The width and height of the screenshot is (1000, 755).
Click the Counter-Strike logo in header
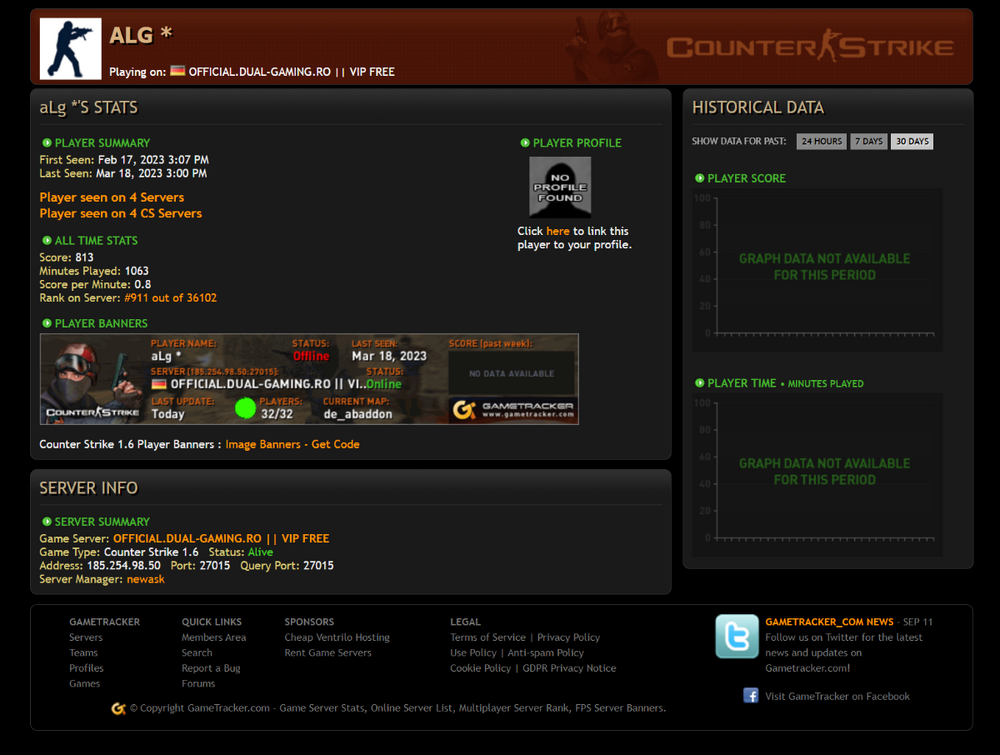coord(810,47)
